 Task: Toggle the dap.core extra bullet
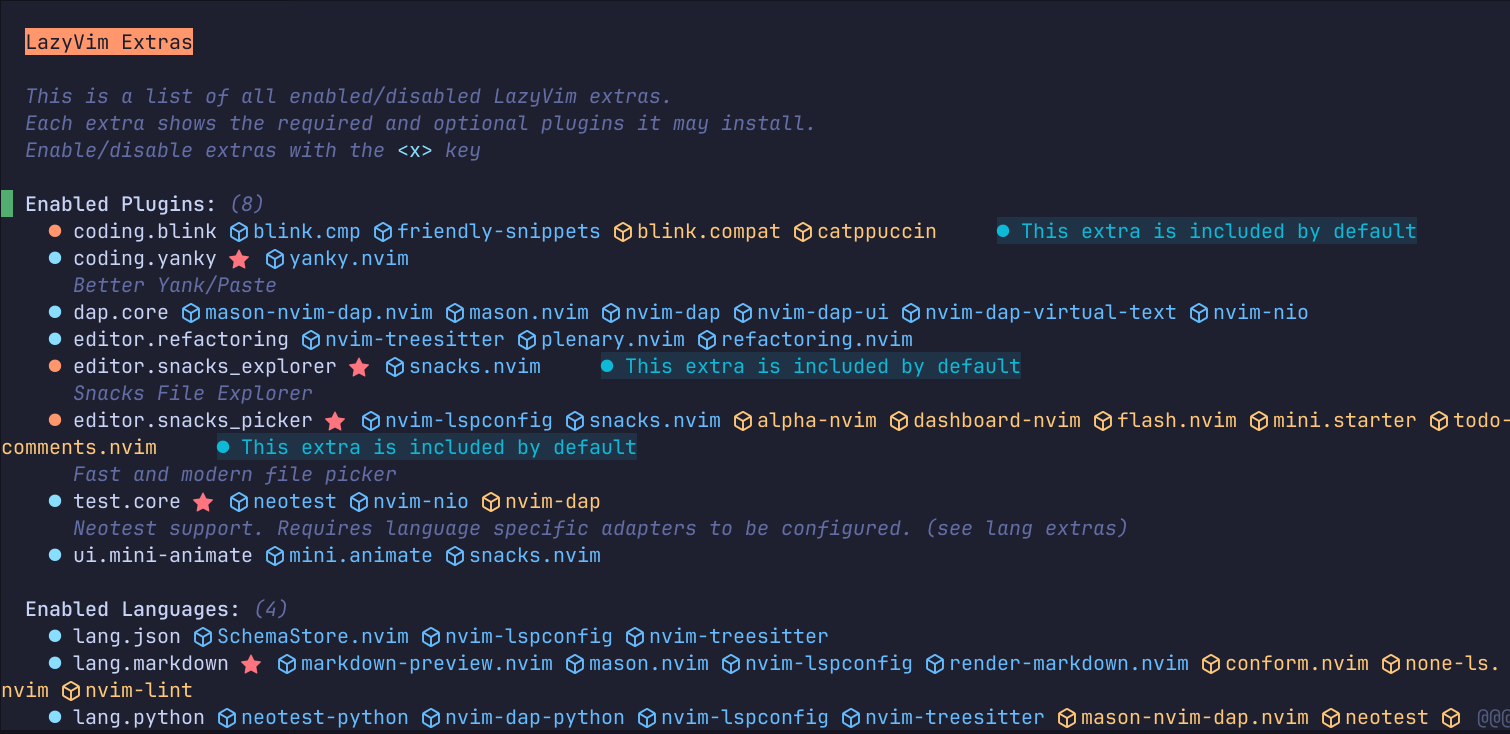[x=56, y=313]
